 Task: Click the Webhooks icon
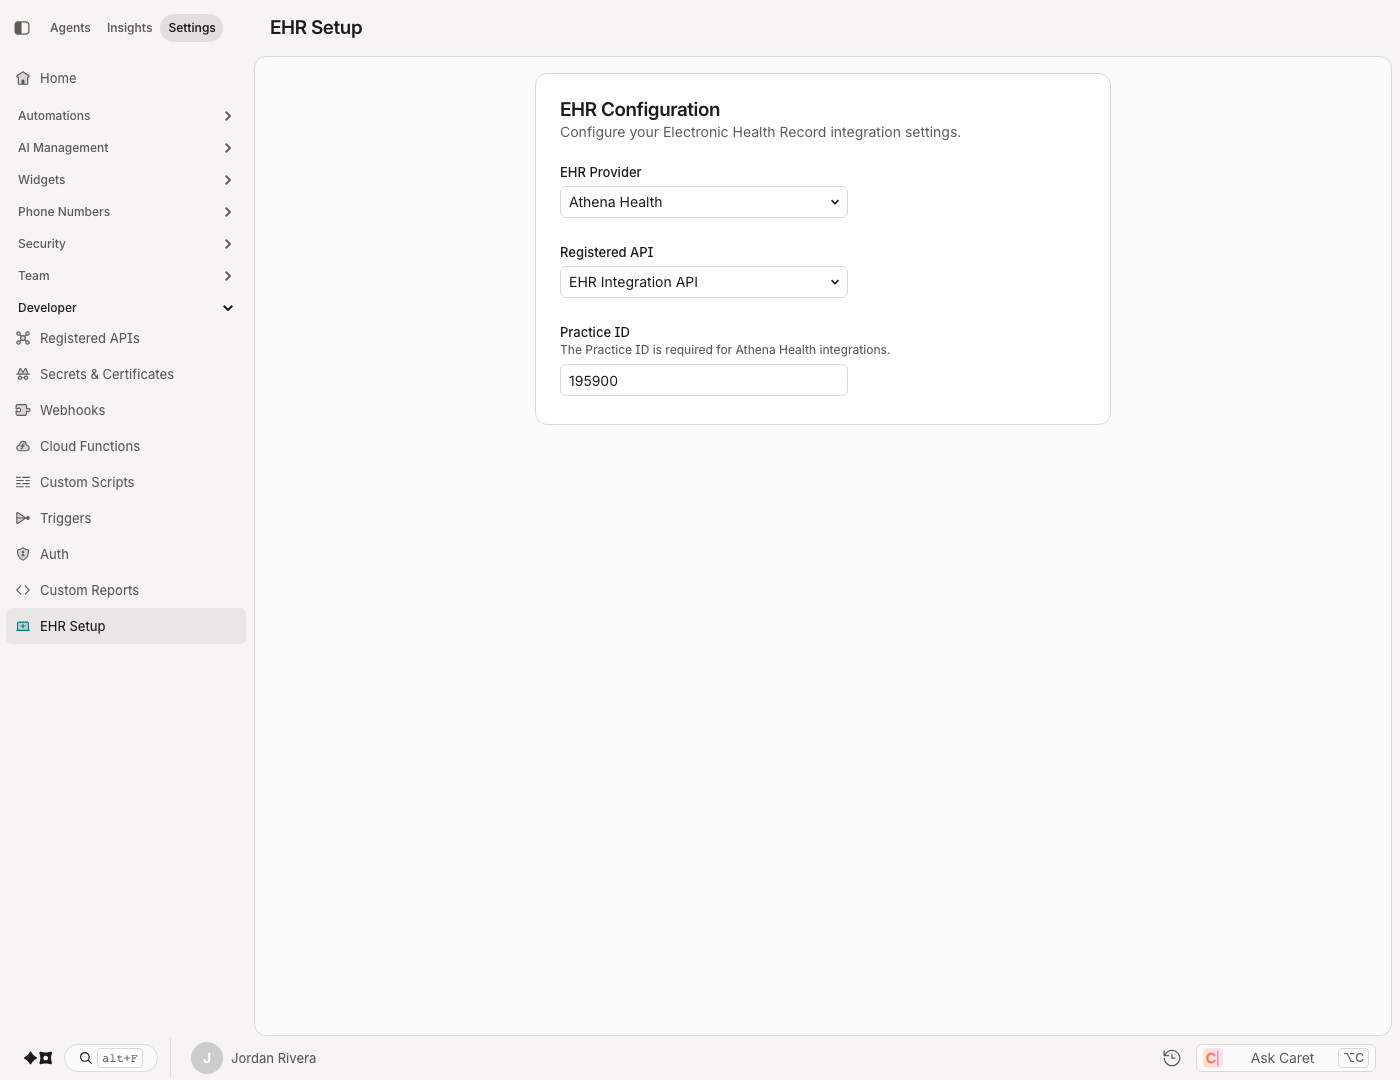pyautogui.click(x=23, y=410)
